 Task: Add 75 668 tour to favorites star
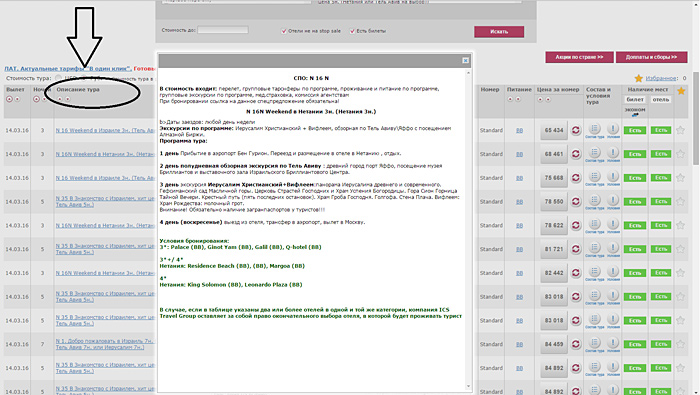click(x=680, y=178)
